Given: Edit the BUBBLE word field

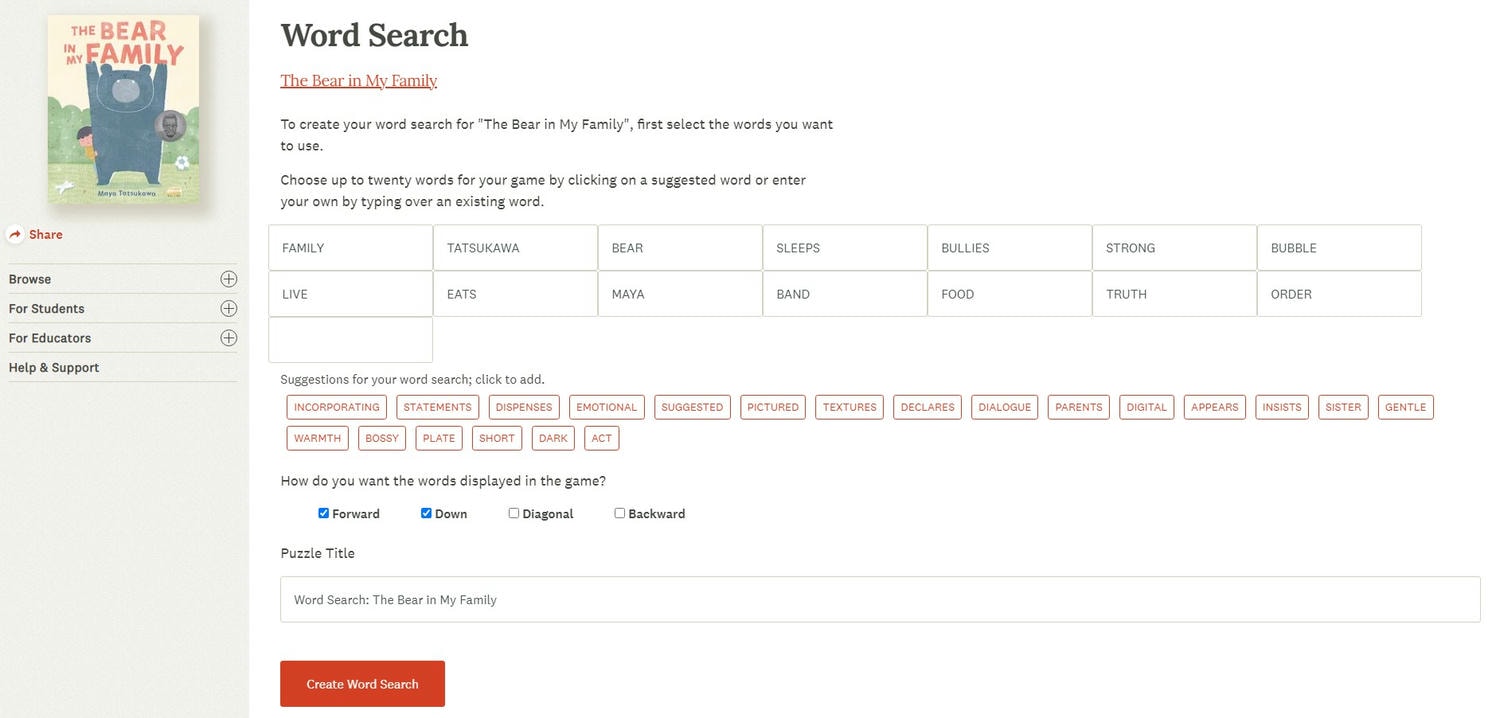Looking at the screenshot, I should pyautogui.click(x=1339, y=248).
